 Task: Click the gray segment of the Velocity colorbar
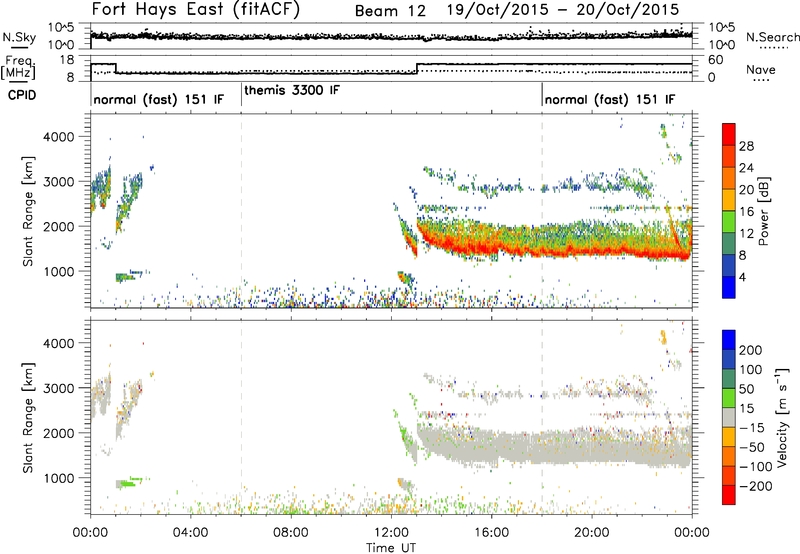[729, 417]
